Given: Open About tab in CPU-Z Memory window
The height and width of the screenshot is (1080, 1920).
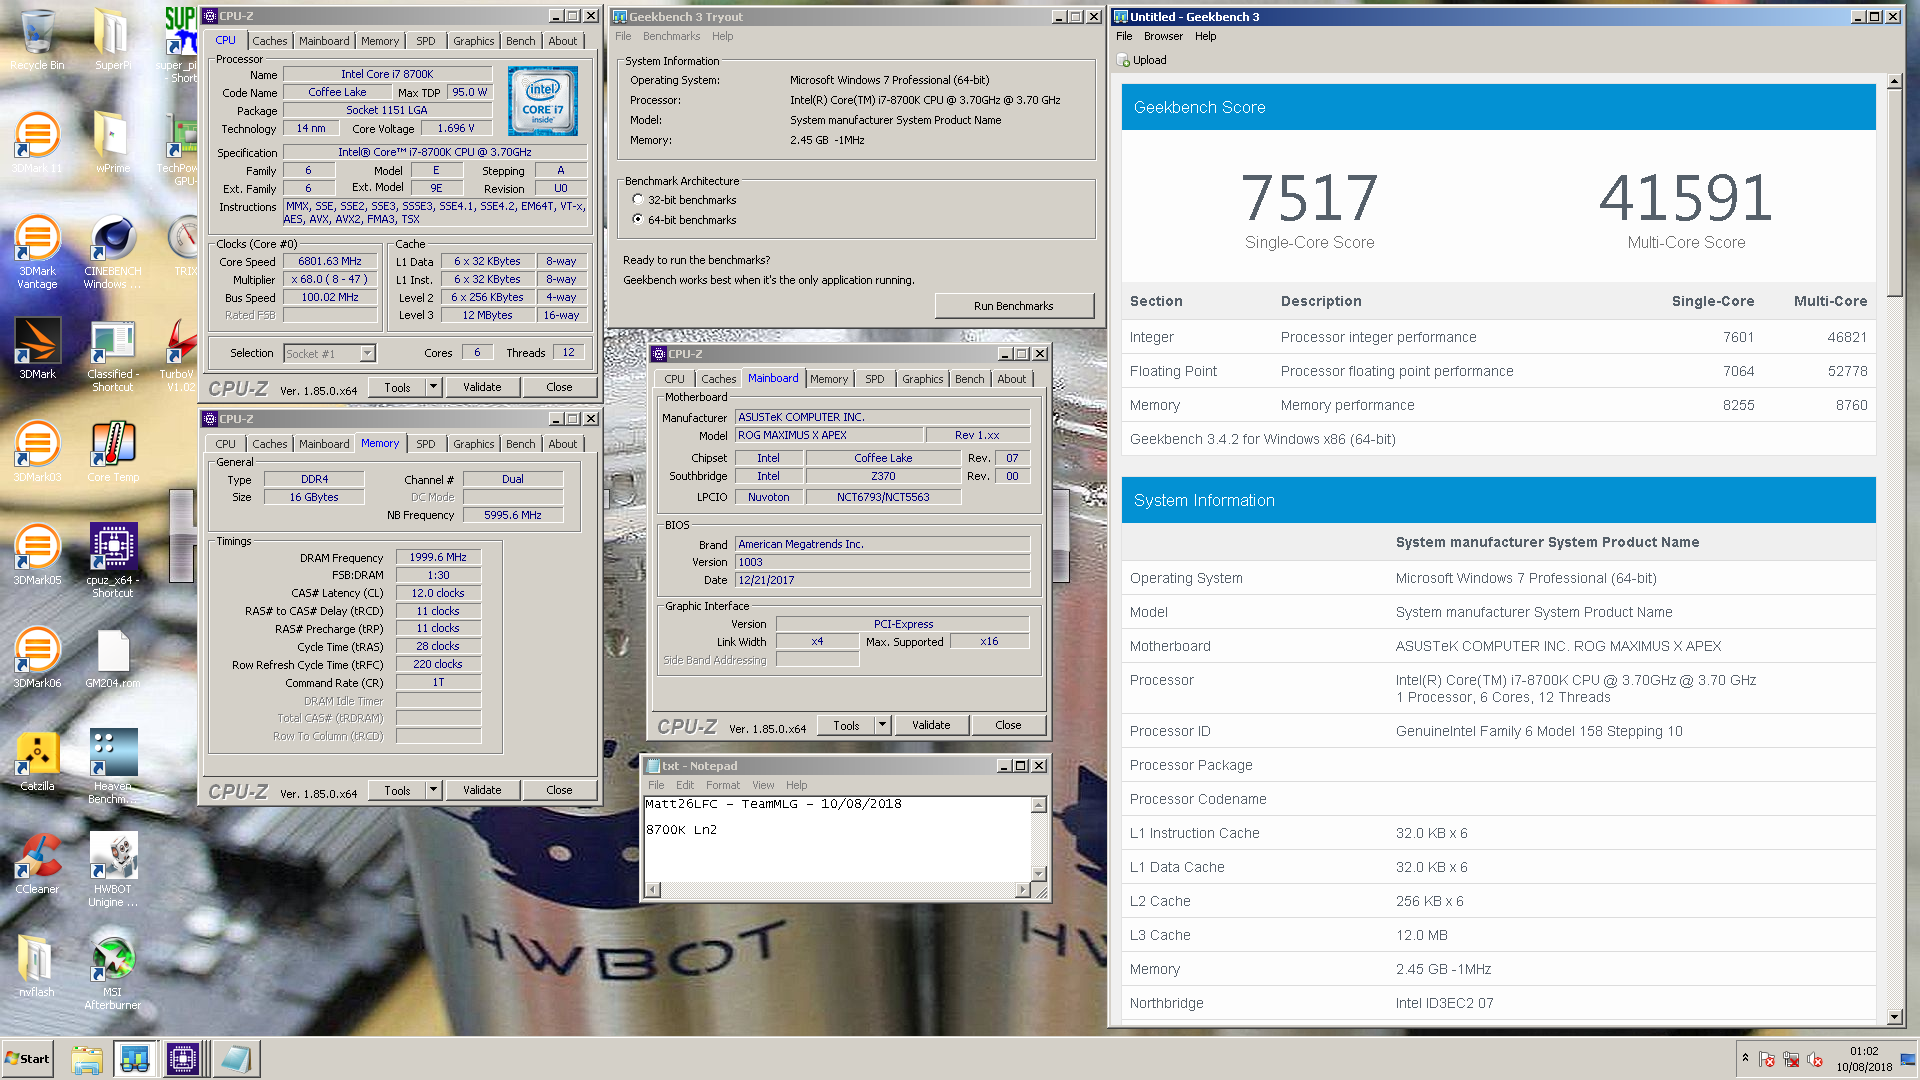Looking at the screenshot, I should (x=562, y=444).
